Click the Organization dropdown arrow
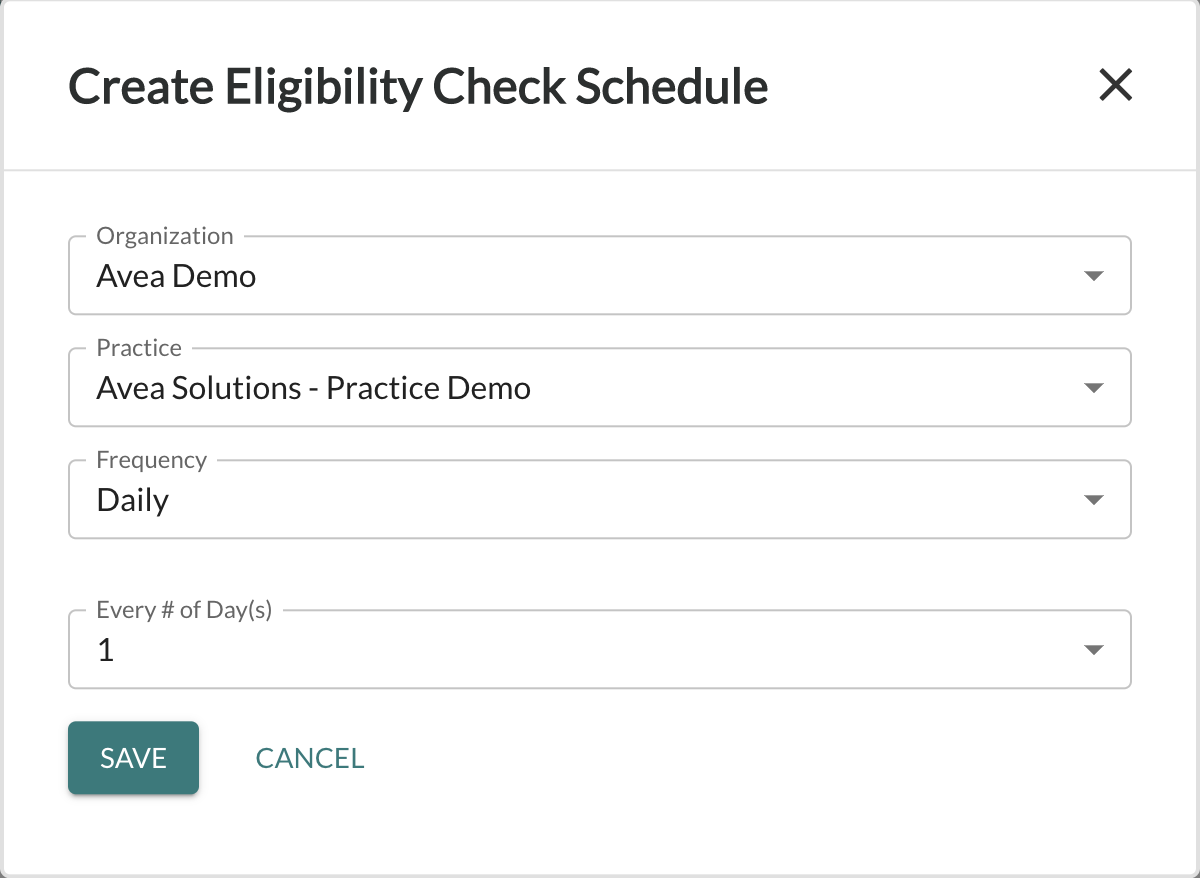 point(1094,275)
